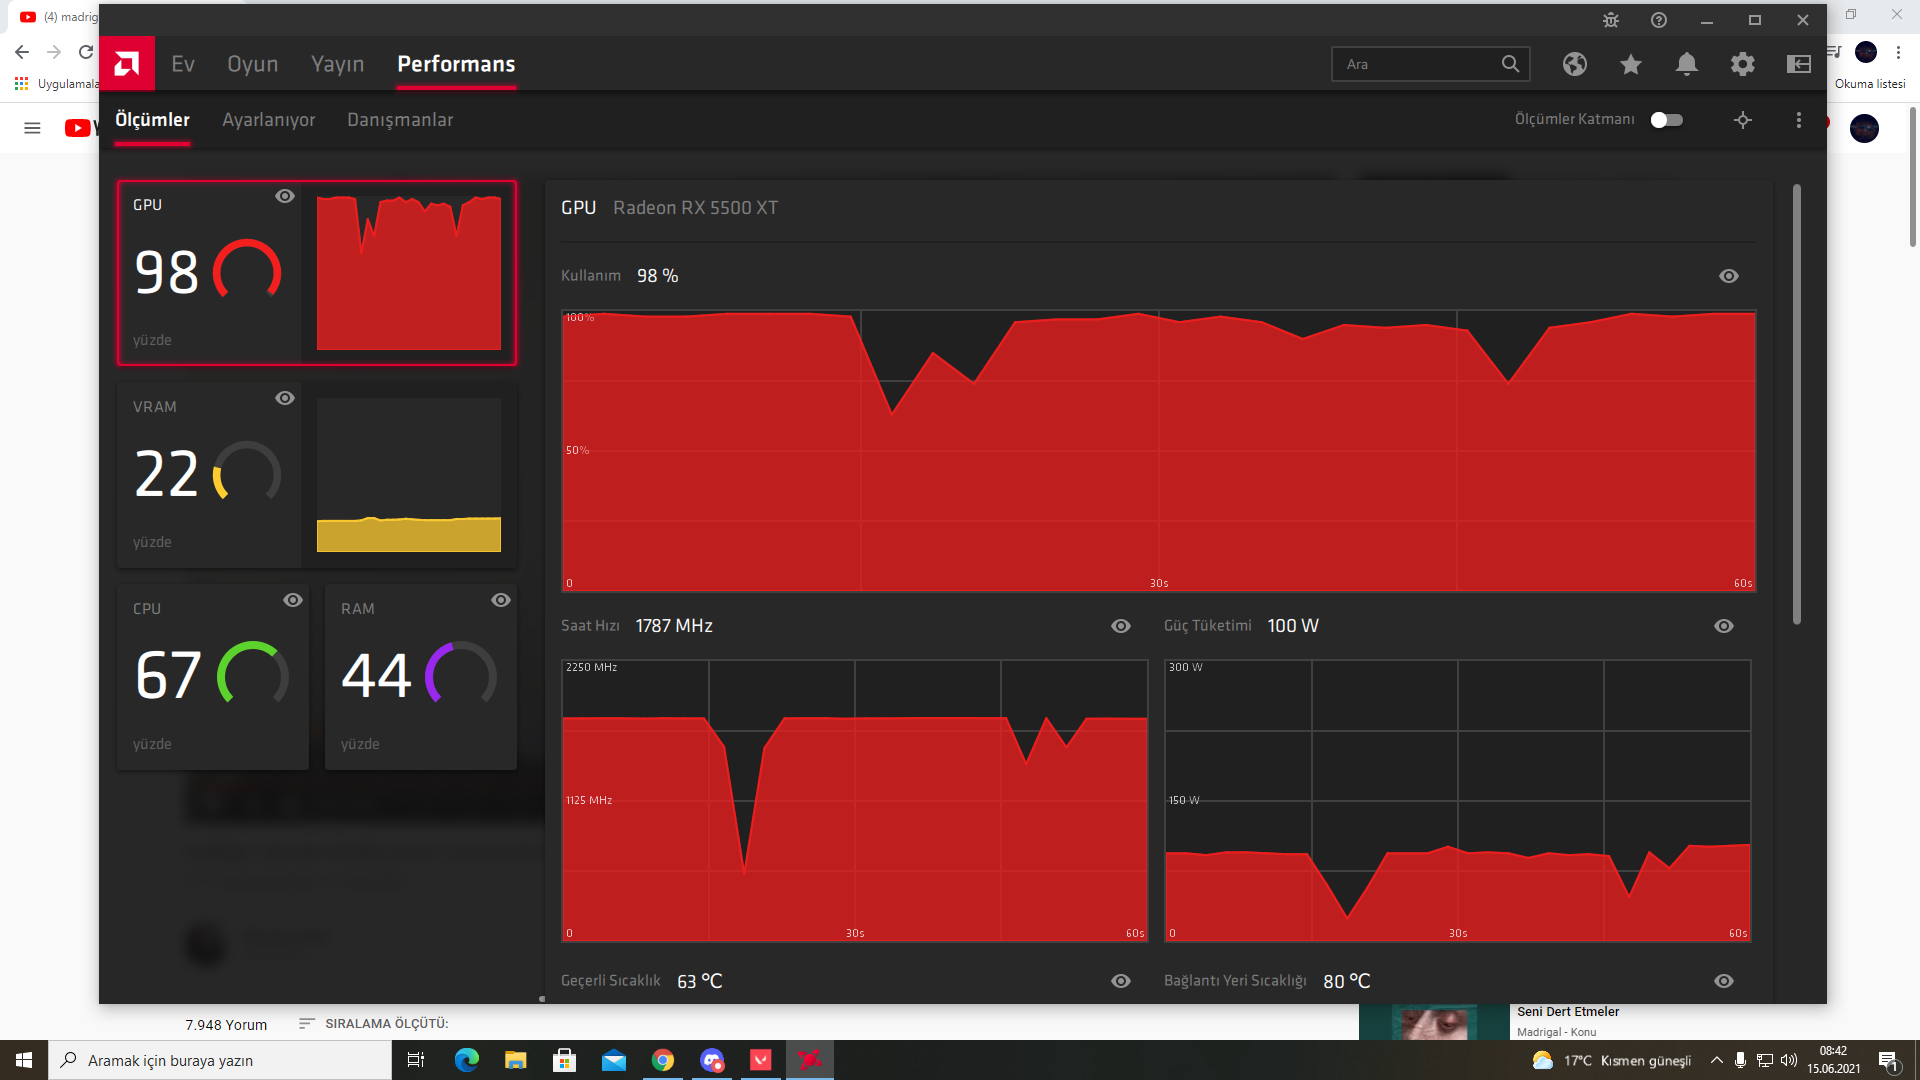Toggle CPU tile visibility eye

[293, 600]
